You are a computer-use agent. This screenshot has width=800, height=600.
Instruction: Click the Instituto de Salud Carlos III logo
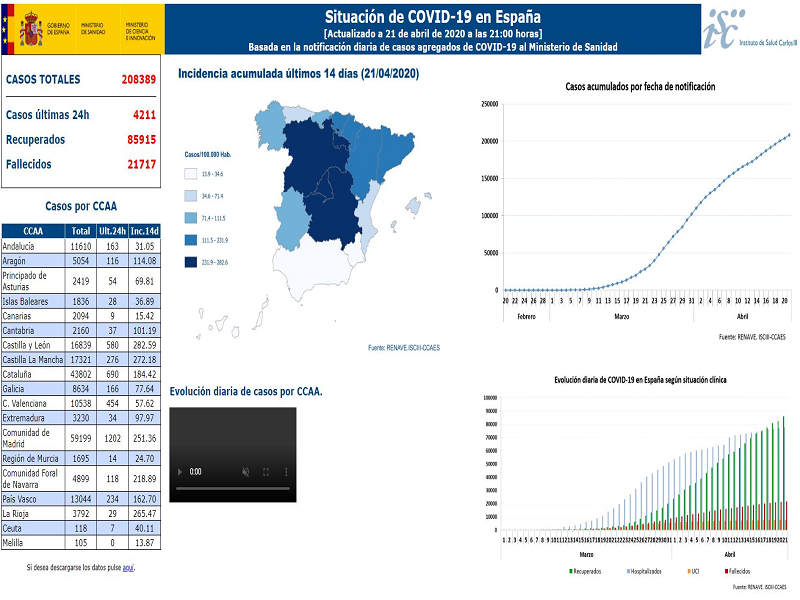point(750,29)
